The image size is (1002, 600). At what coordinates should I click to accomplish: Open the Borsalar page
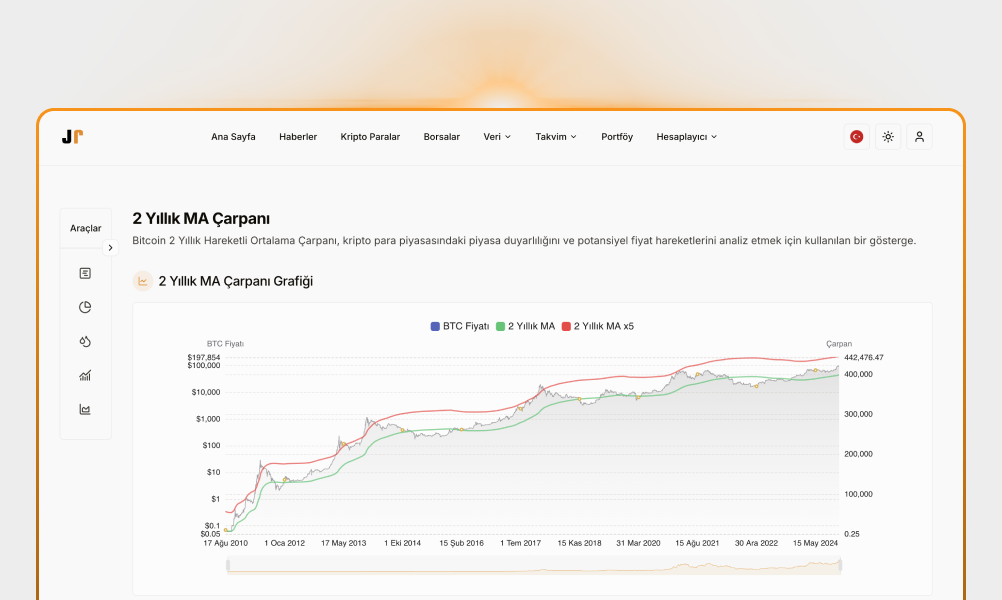[x=441, y=136]
